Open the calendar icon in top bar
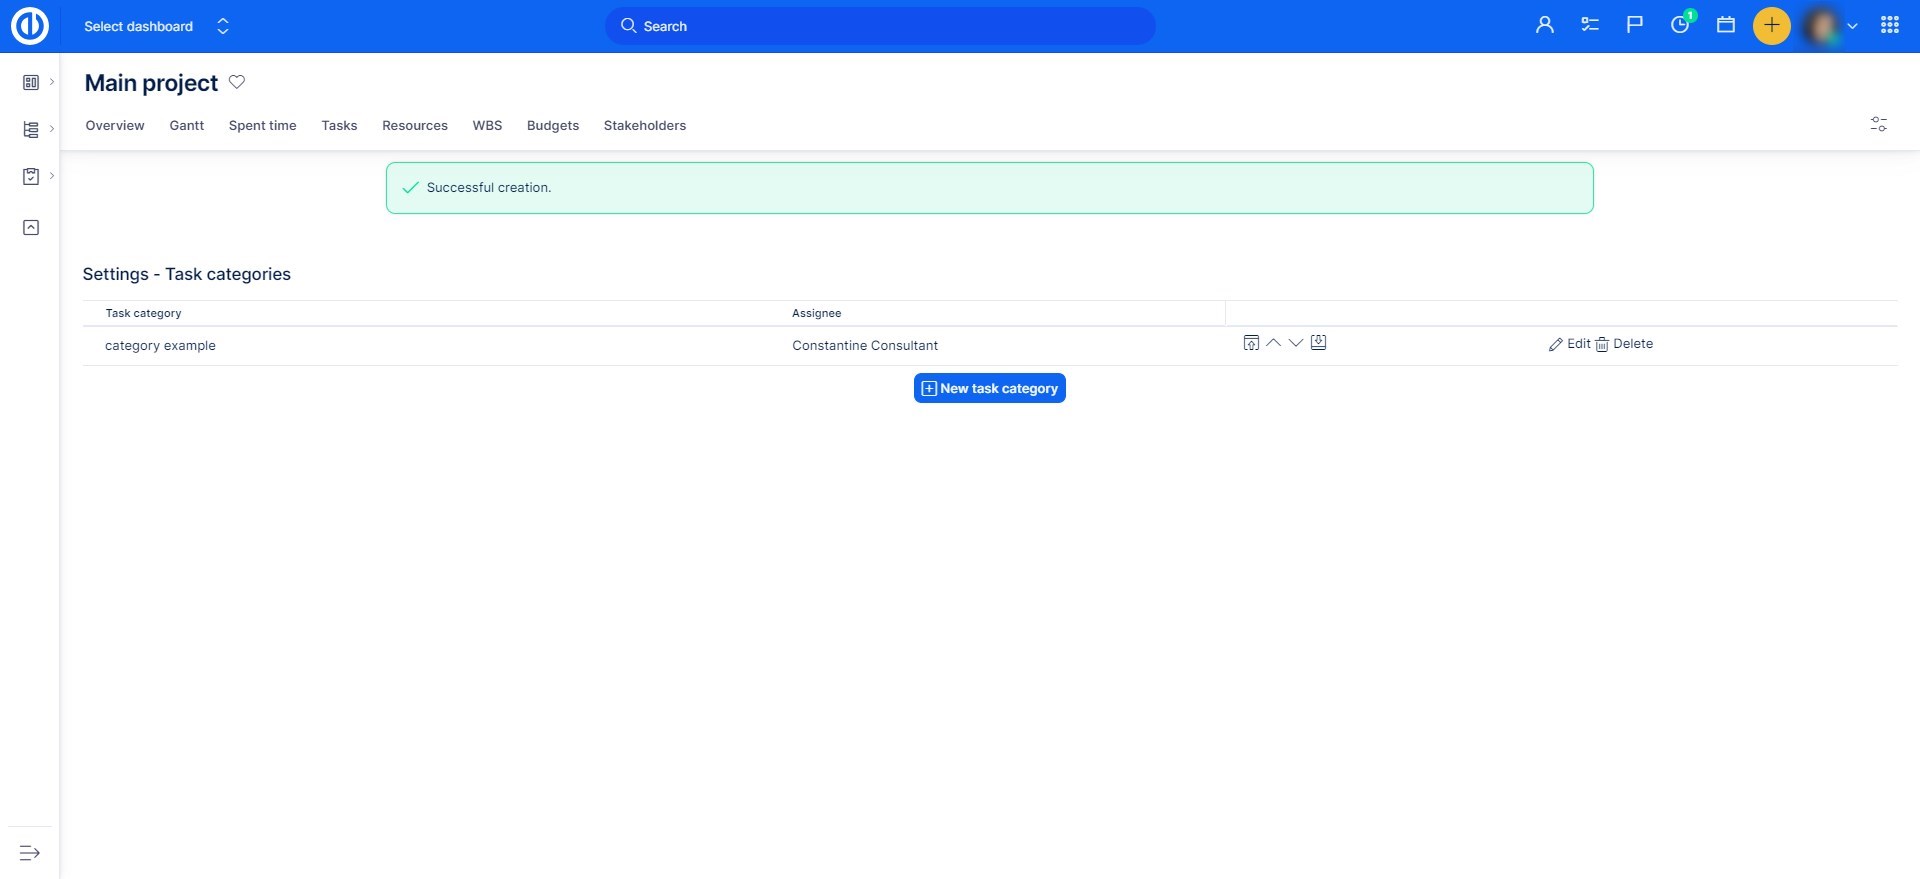The image size is (1920, 879). [1726, 25]
